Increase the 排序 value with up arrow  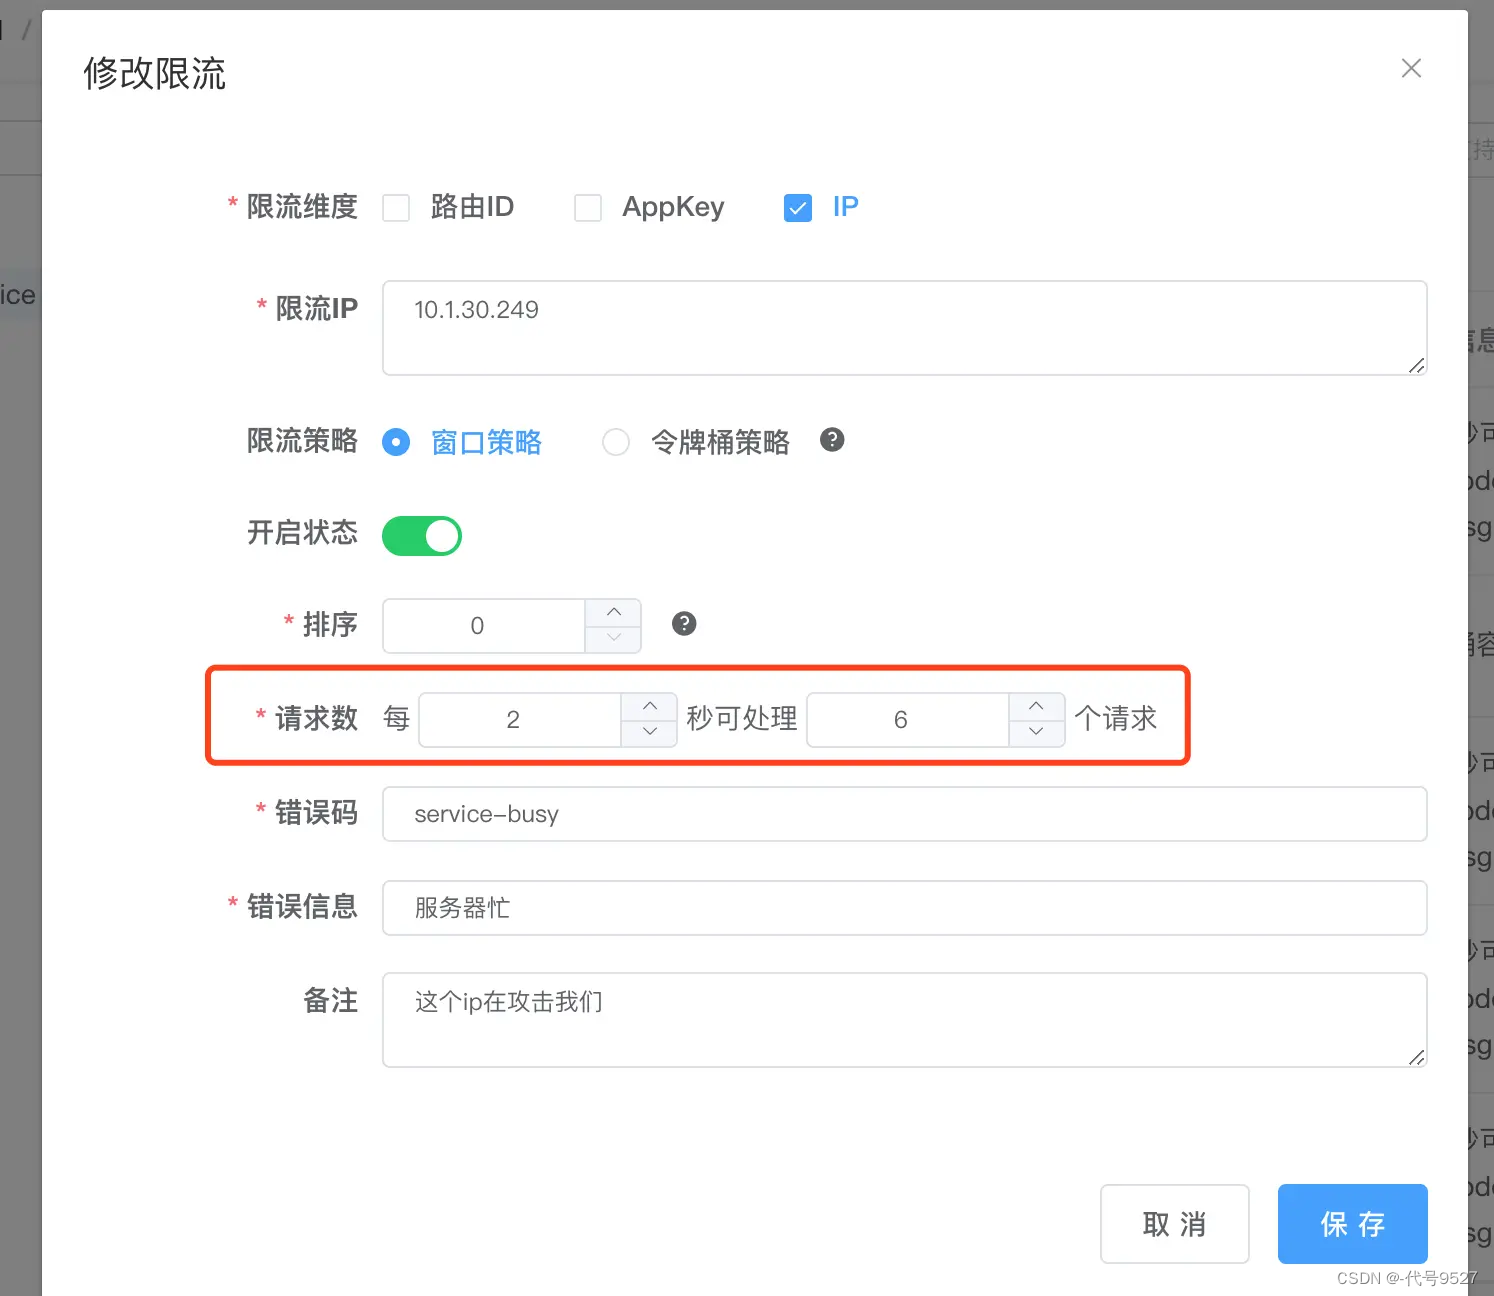[614, 612]
